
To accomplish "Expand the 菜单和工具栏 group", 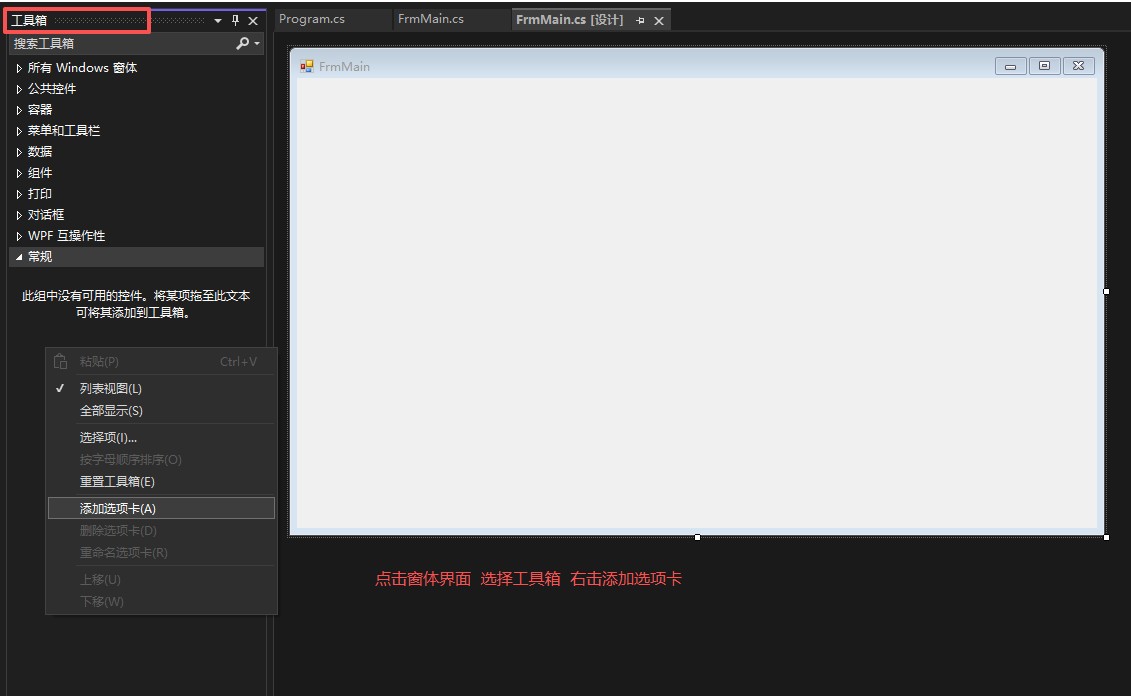I will point(19,131).
